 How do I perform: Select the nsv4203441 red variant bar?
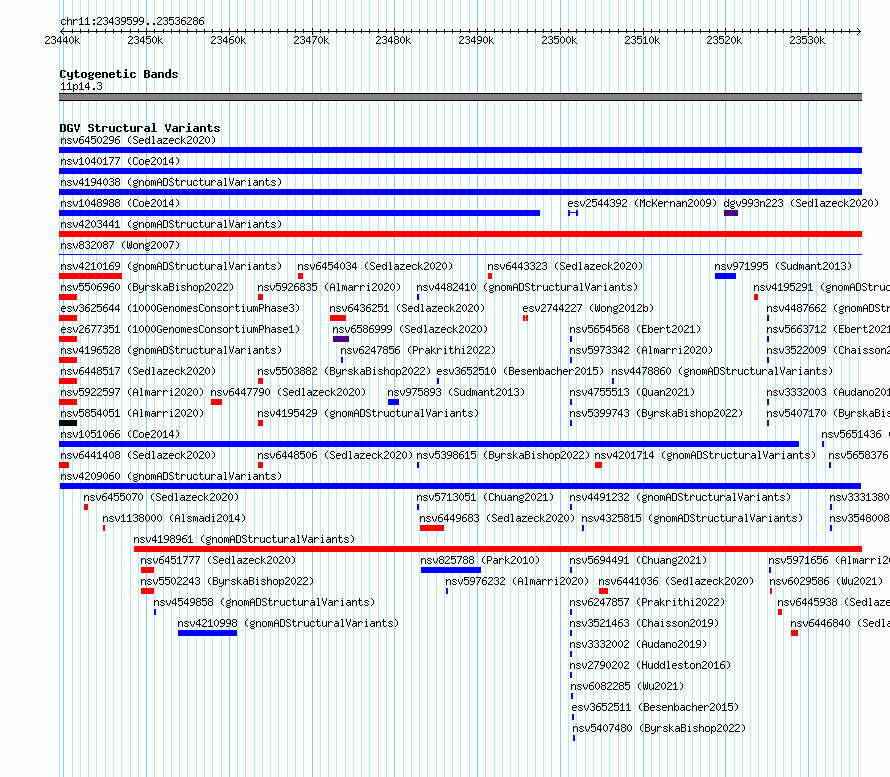[x=460, y=234]
